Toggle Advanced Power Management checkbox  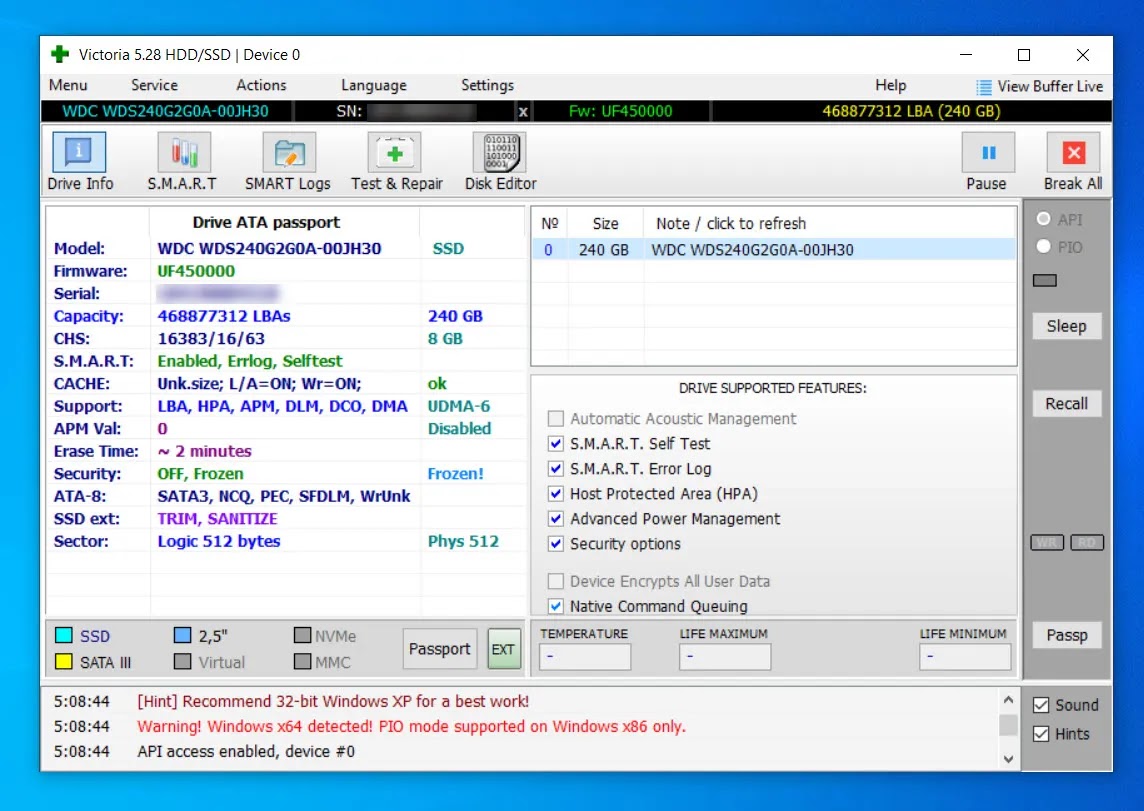pyautogui.click(x=555, y=519)
